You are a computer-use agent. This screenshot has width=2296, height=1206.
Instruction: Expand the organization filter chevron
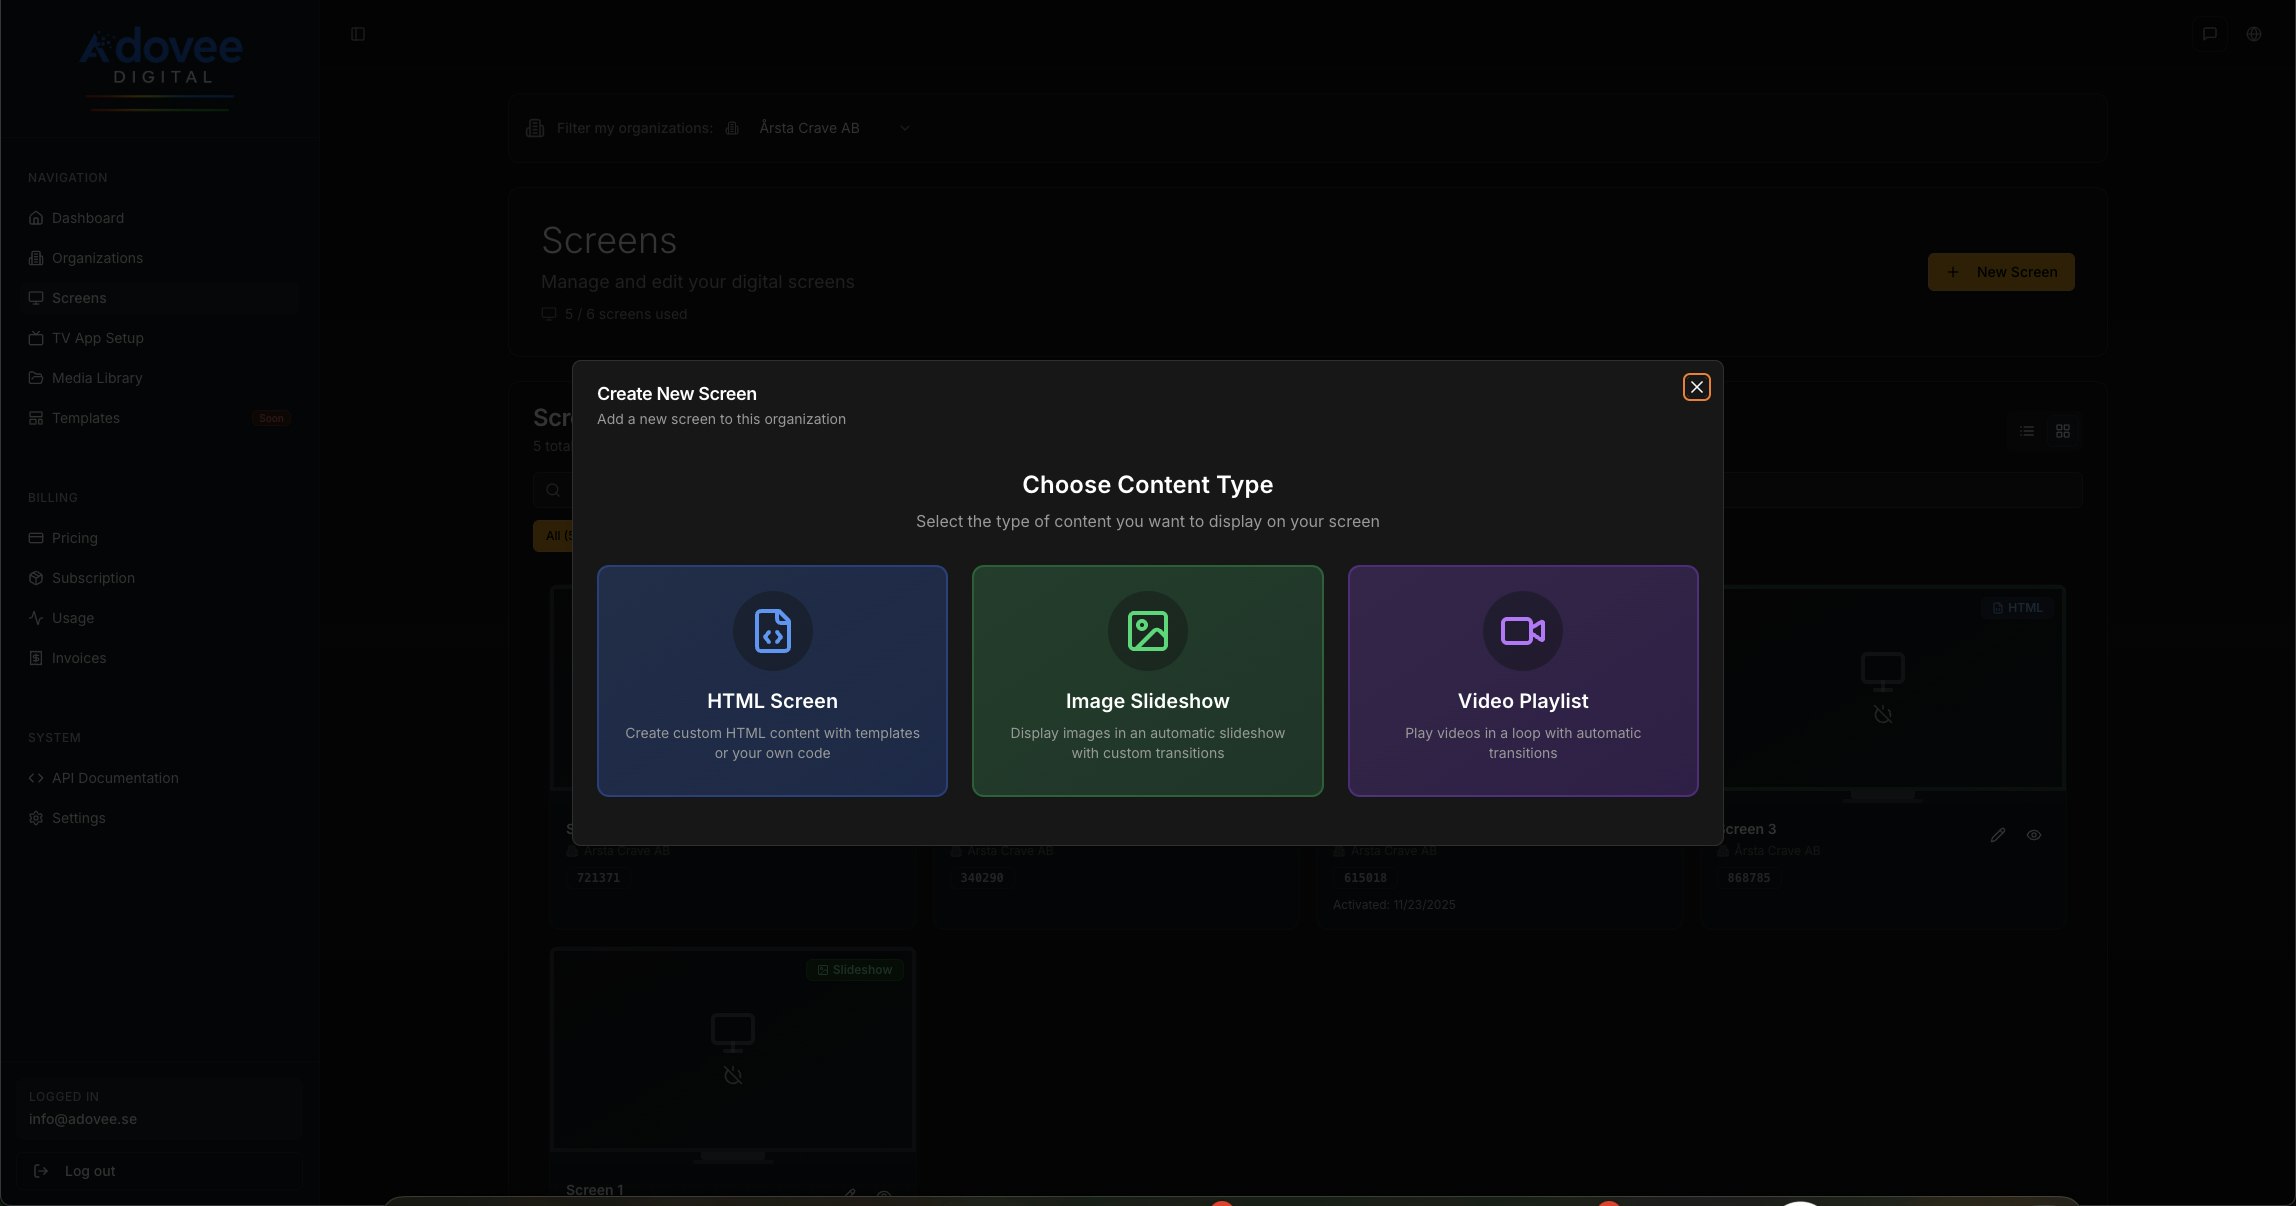pos(904,128)
